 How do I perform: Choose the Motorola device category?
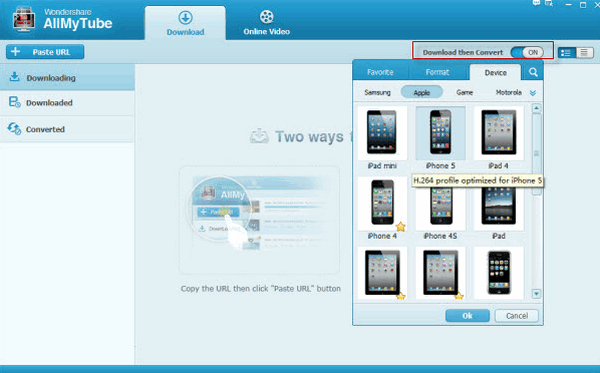[x=509, y=93]
